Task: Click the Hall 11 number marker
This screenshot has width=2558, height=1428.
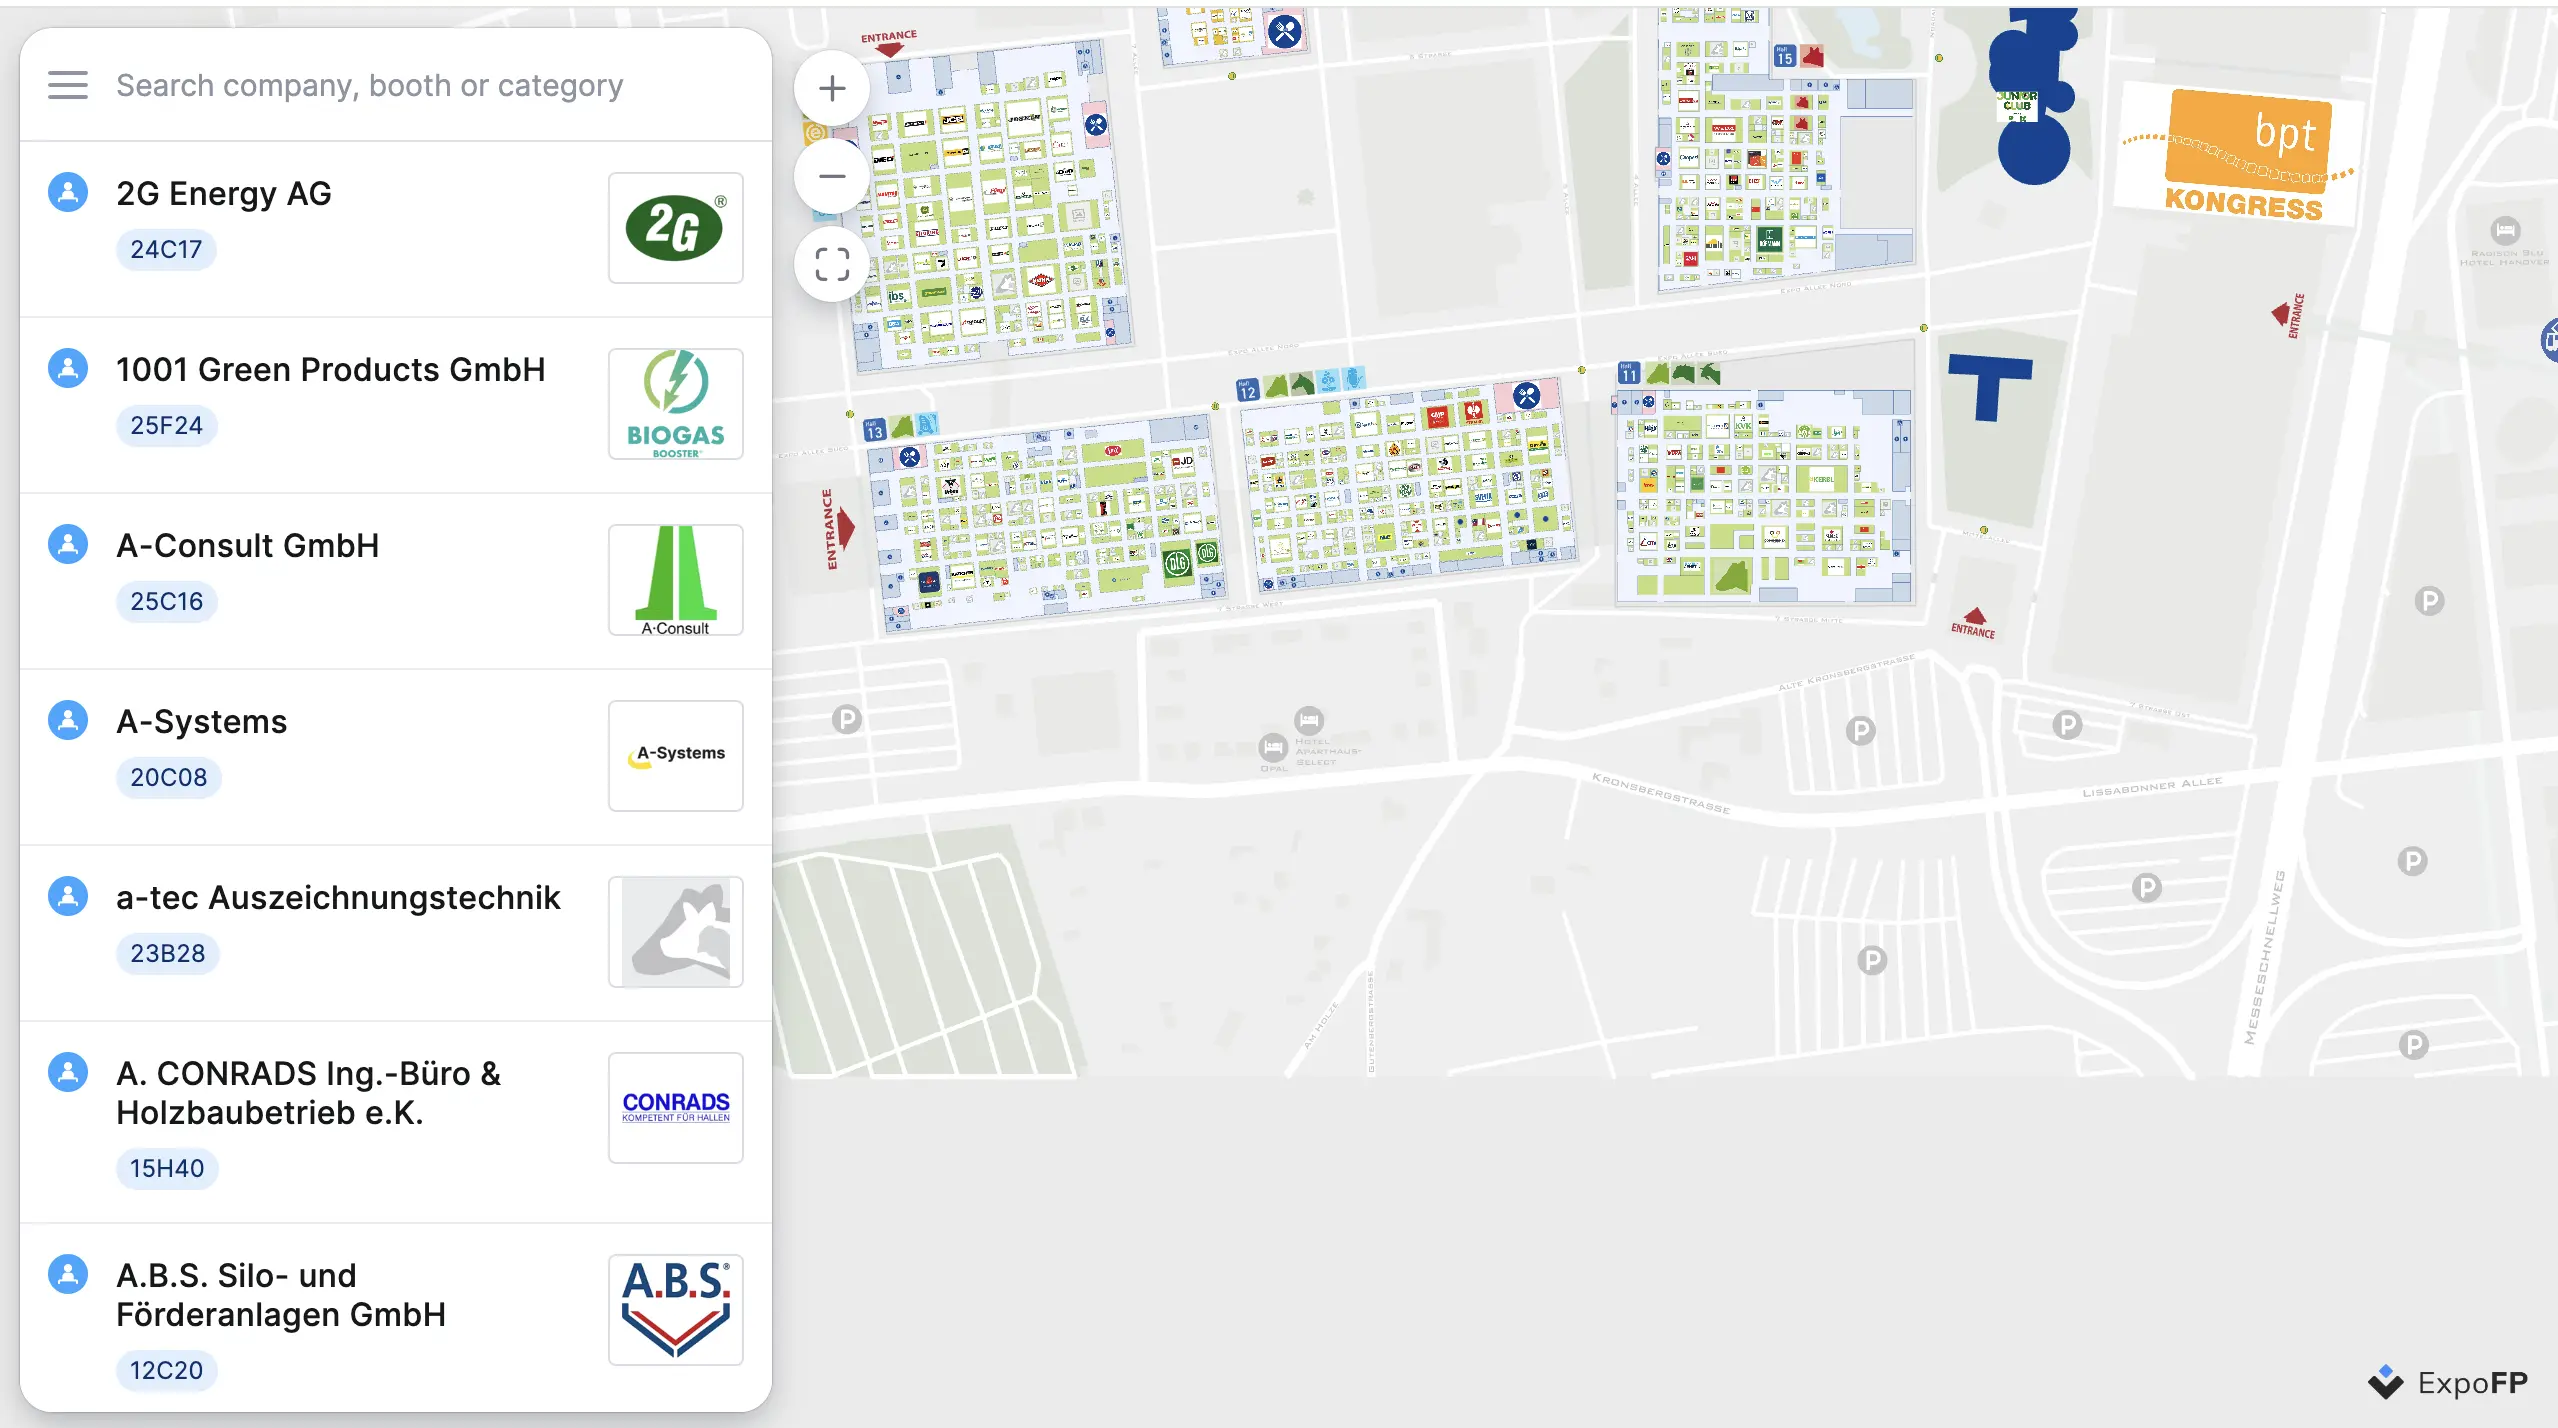Action: 1629,374
